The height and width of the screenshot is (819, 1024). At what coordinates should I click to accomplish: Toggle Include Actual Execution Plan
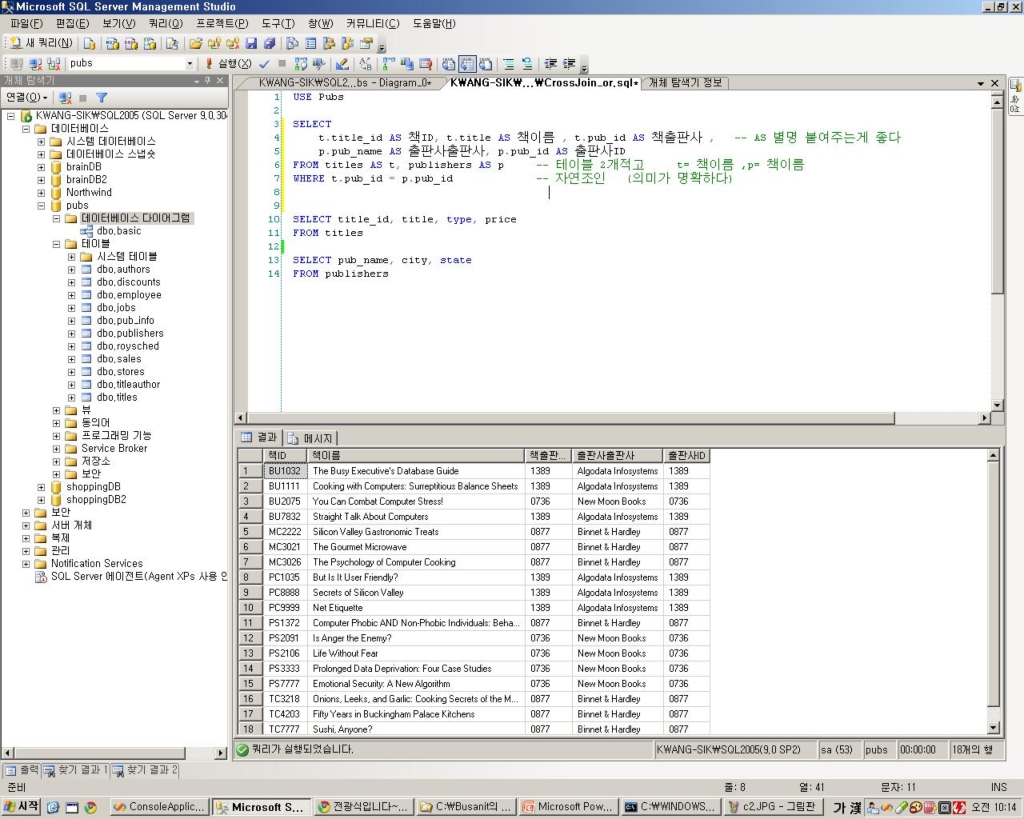389,63
